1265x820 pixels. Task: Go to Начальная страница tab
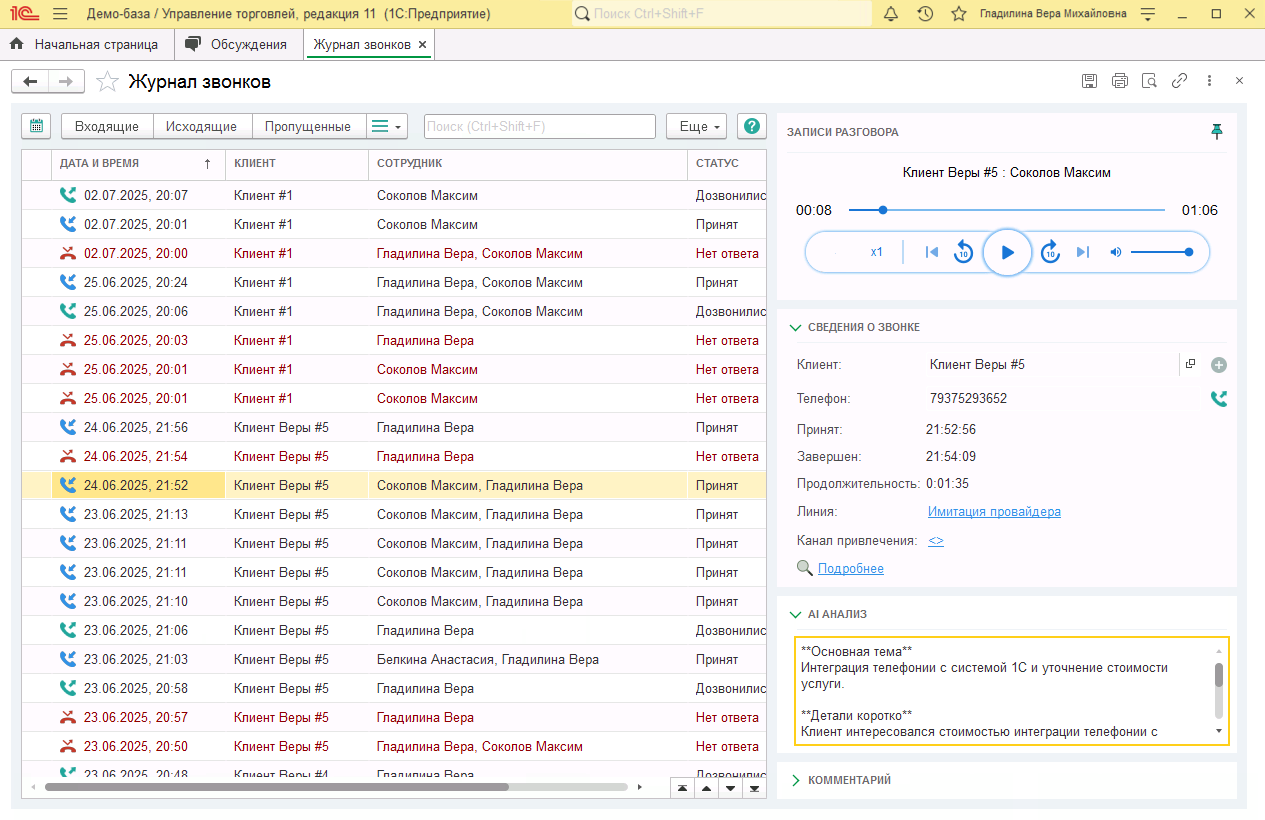click(86, 45)
